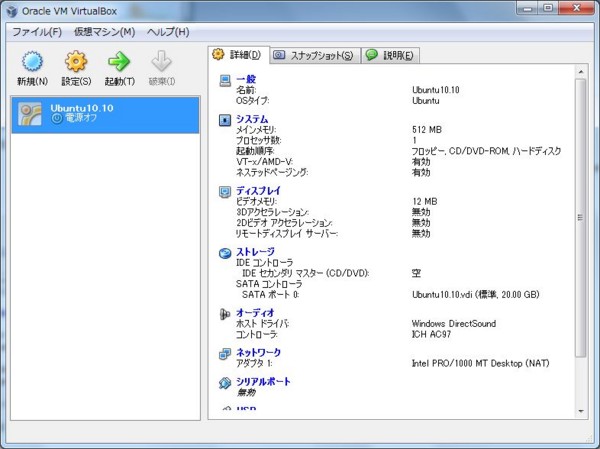Open the システム section heading link
Image resolution: width=600 pixels, height=449 pixels.
click(x=252, y=119)
